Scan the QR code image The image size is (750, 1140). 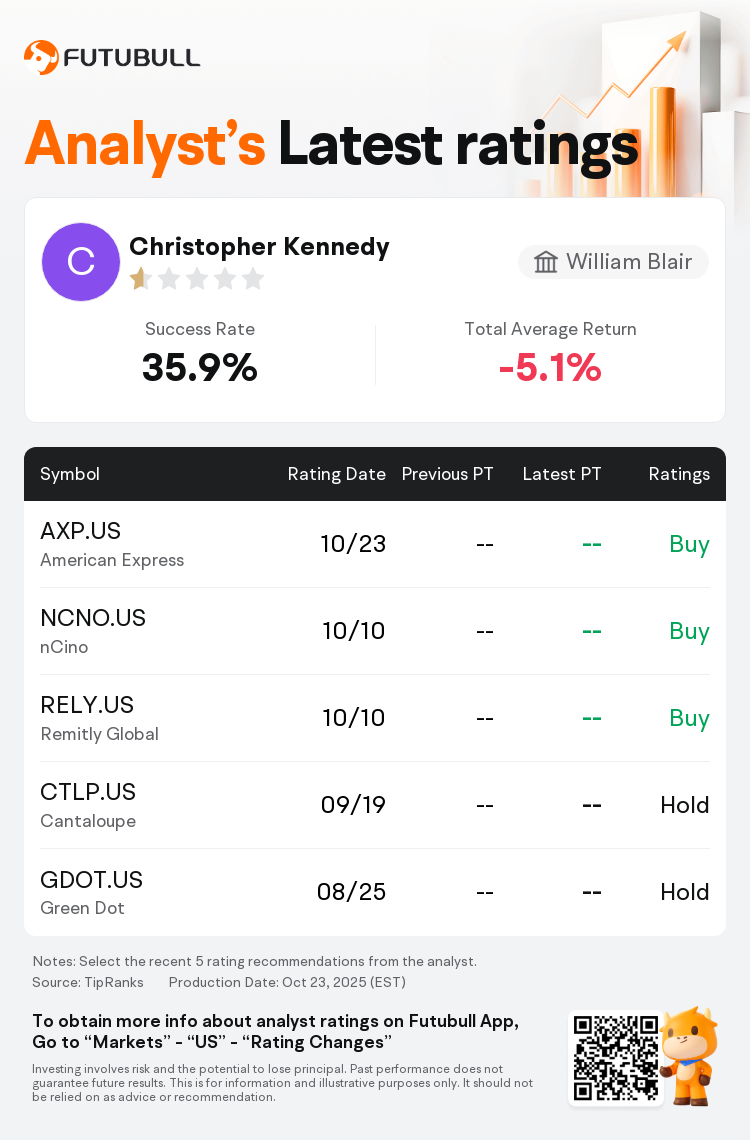tap(616, 1058)
